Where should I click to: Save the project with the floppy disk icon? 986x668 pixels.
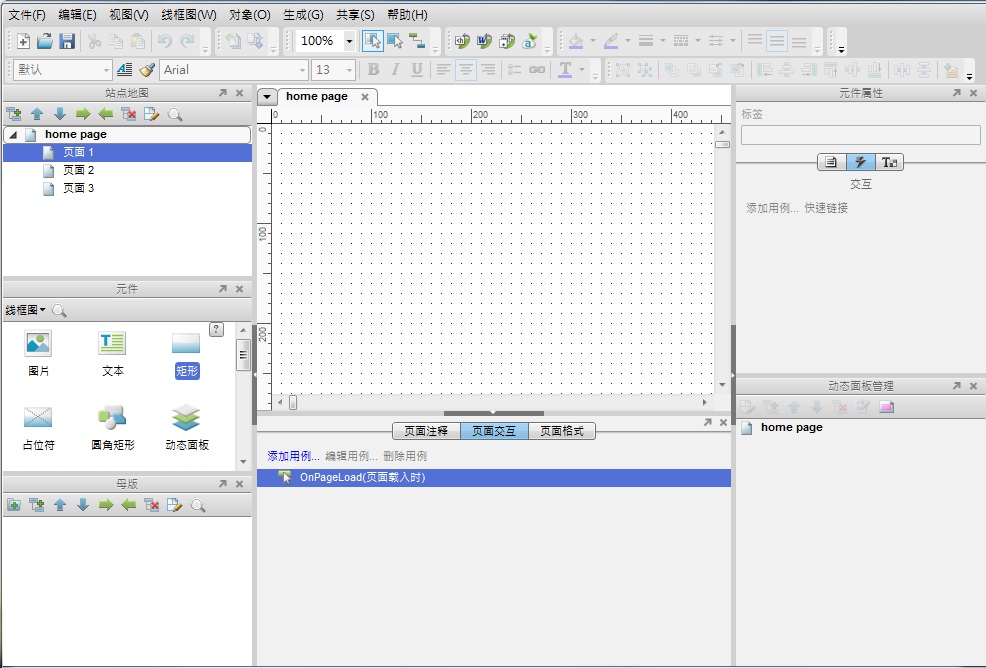(x=67, y=42)
